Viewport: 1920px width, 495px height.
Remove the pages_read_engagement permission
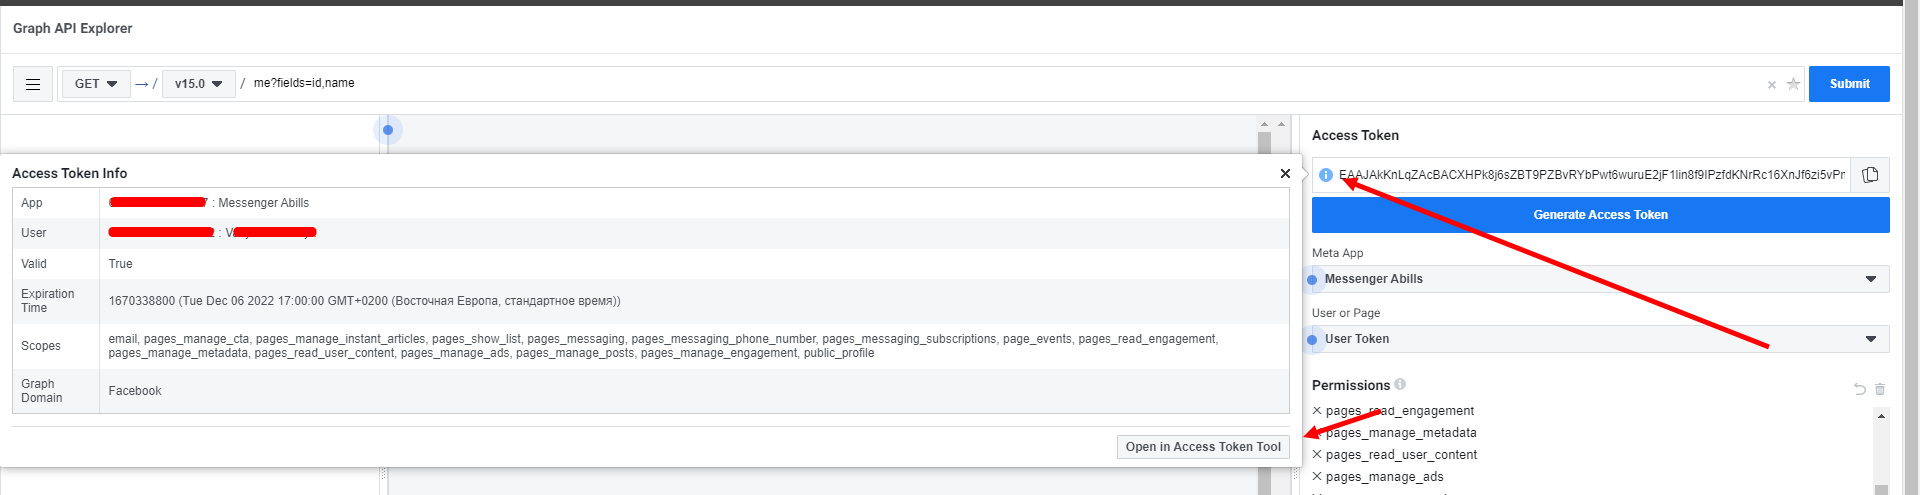pos(1317,411)
